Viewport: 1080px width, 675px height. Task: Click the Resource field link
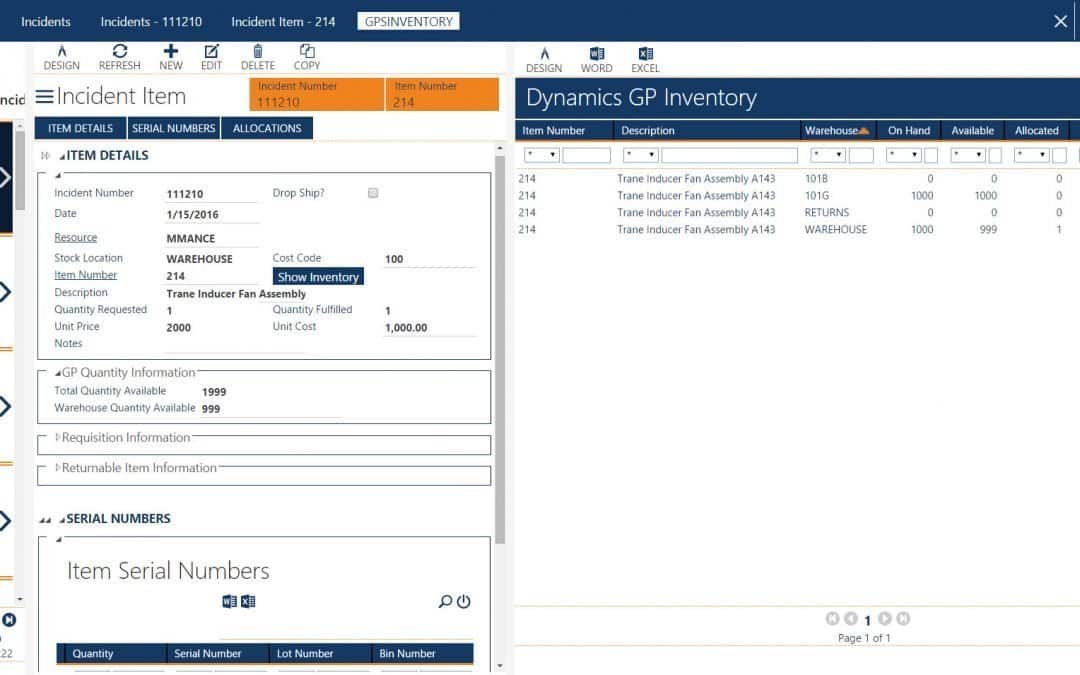coord(77,237)
